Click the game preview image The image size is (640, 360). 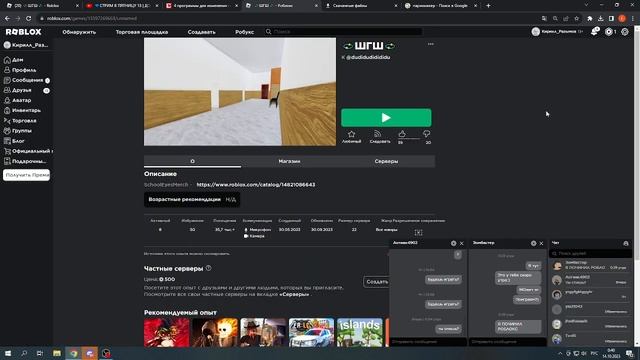[x=240, y=92]
